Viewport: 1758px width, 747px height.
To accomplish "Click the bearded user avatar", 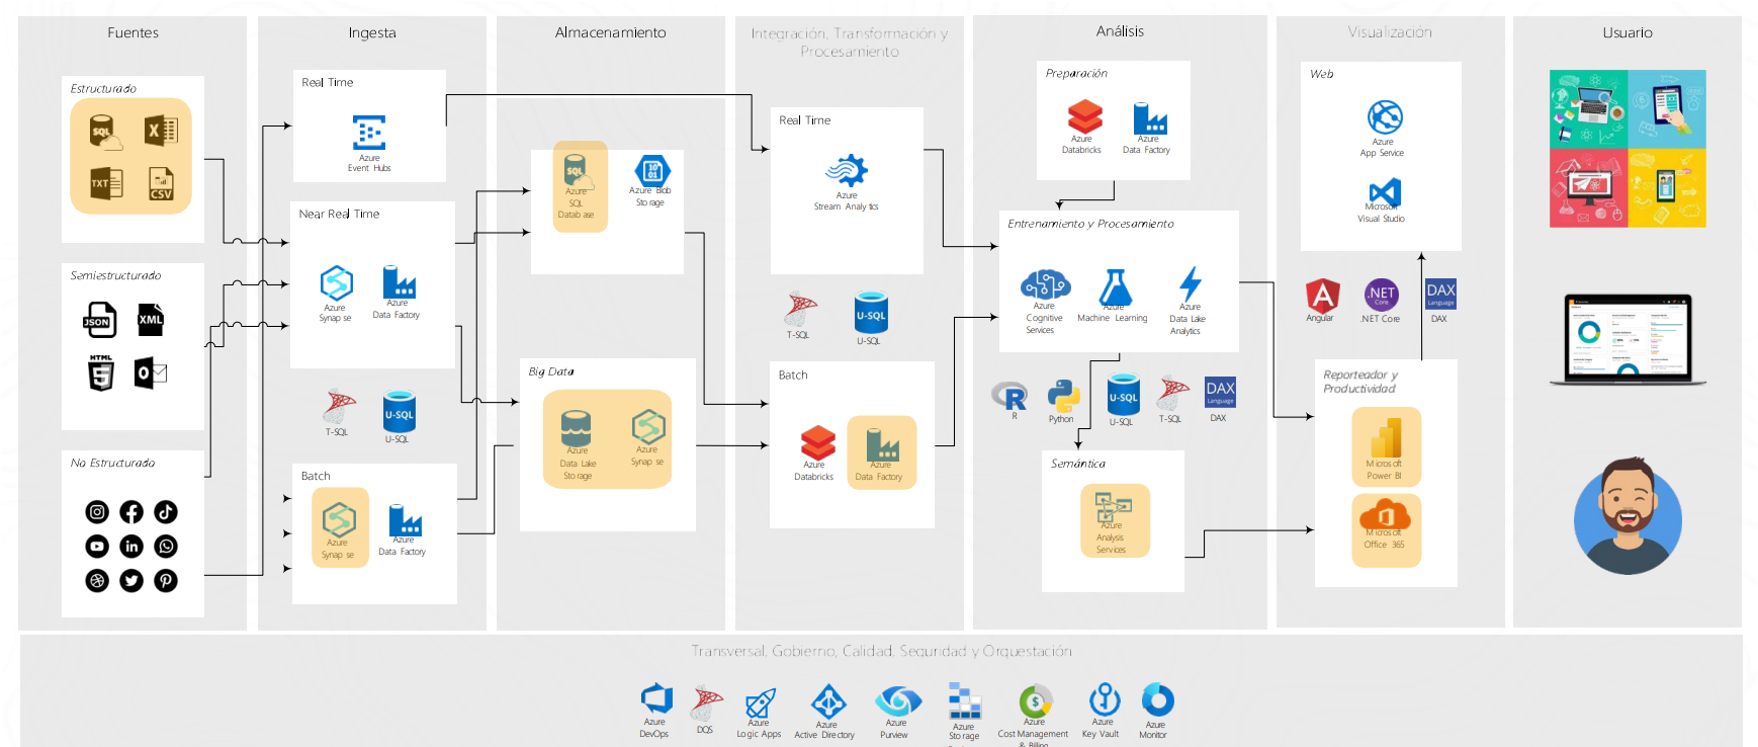I will (1627, 515).
